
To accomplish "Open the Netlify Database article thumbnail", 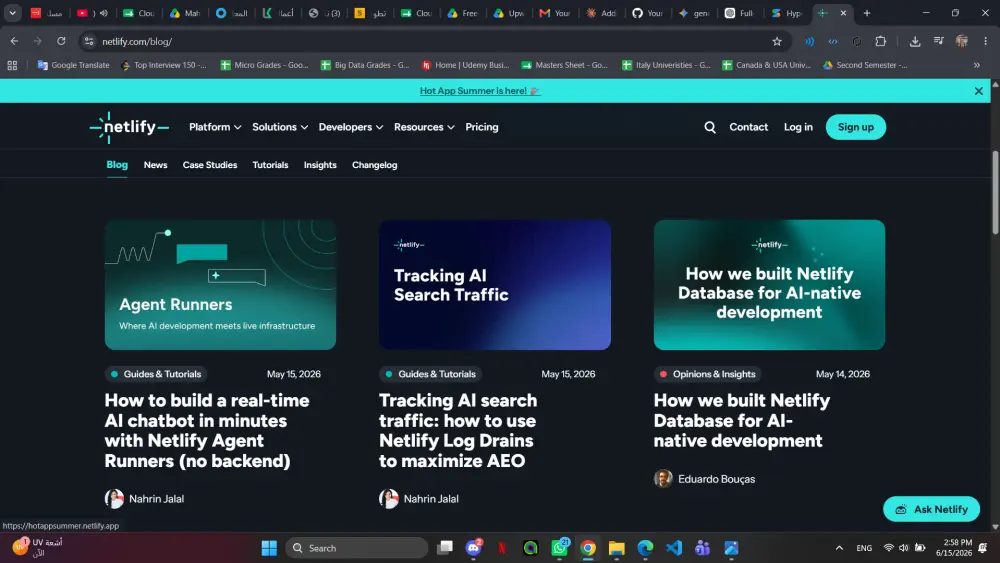I will [769, 285].
